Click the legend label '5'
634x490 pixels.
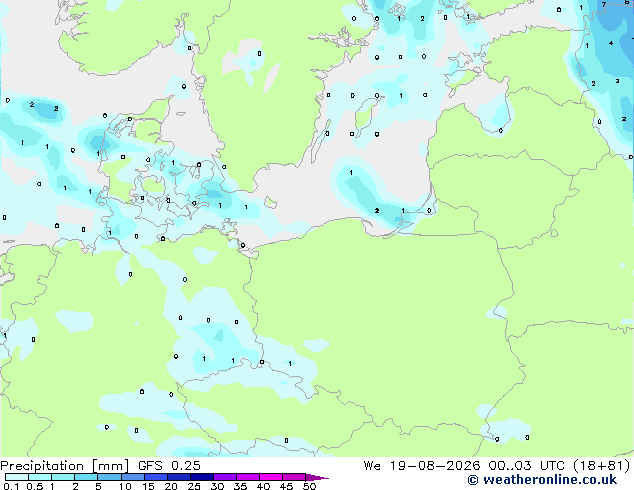click(98, 486)
